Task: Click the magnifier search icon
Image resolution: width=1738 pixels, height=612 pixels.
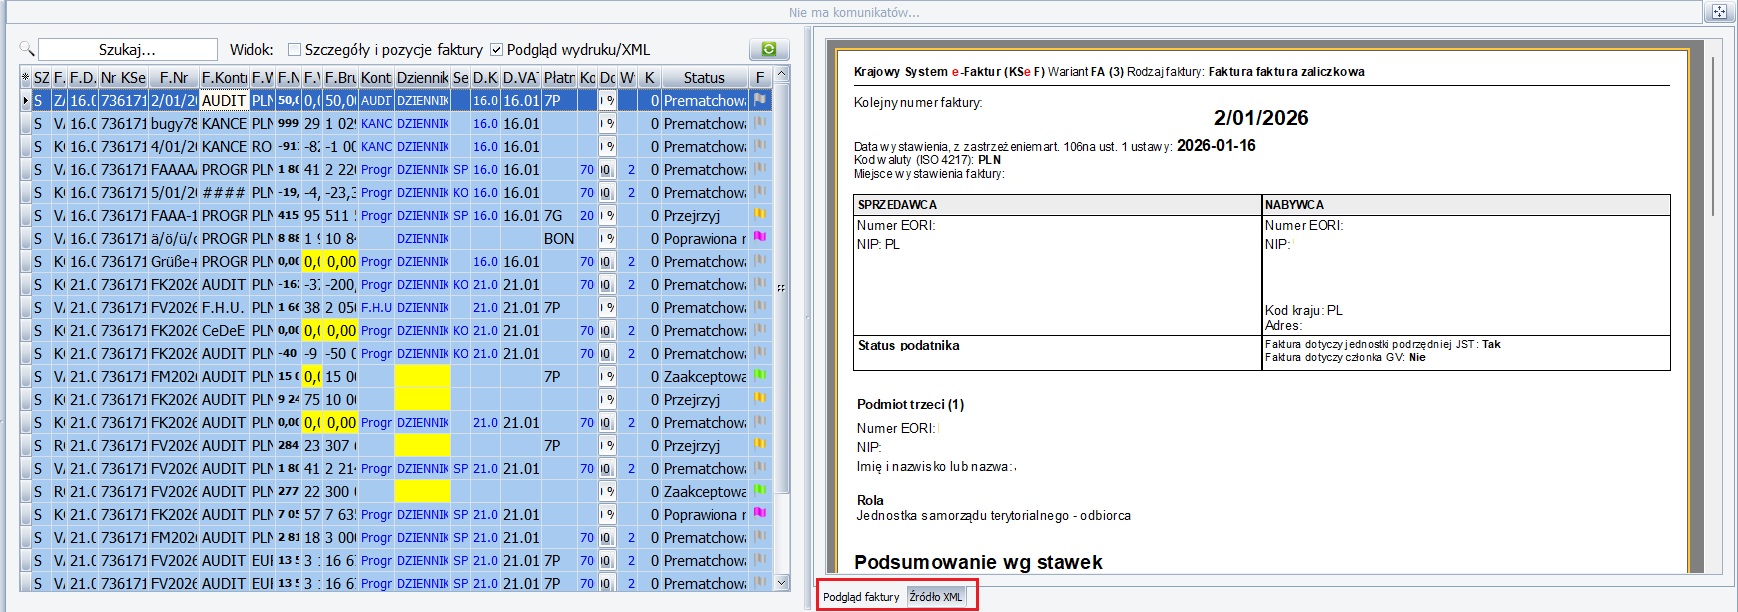Action: pyautogui.click(x=27, y=49)
